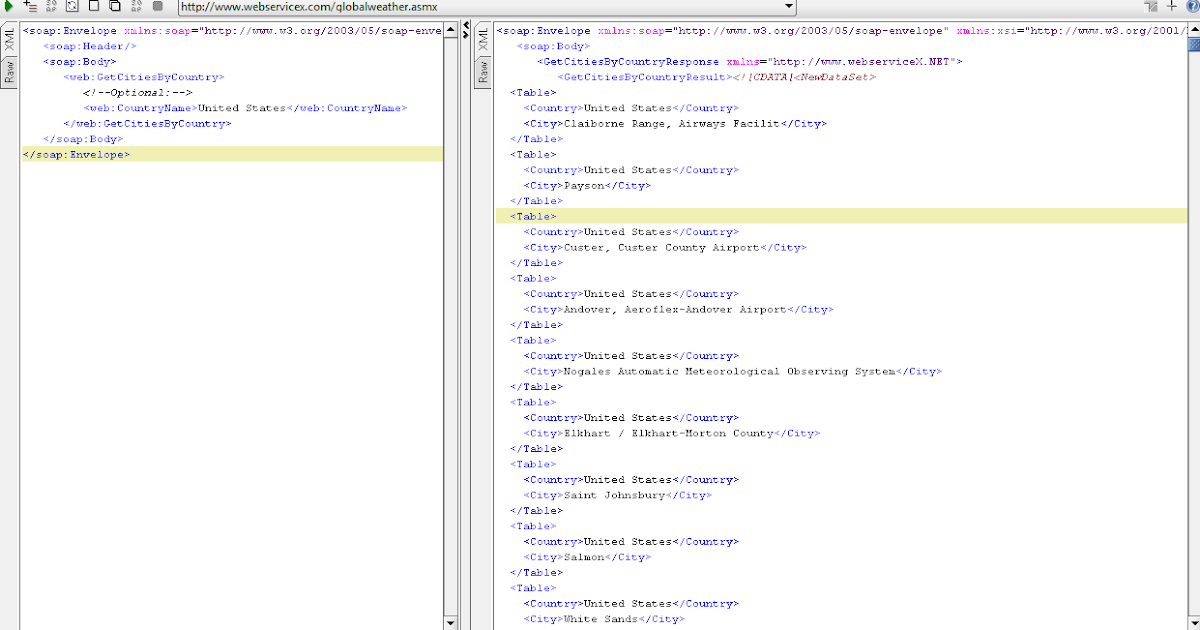The height and width of the screenshot is (630, 1200).
Task: Click the GetCitiesByCountryResult CDATA line
Action: [x=717, y=77]
